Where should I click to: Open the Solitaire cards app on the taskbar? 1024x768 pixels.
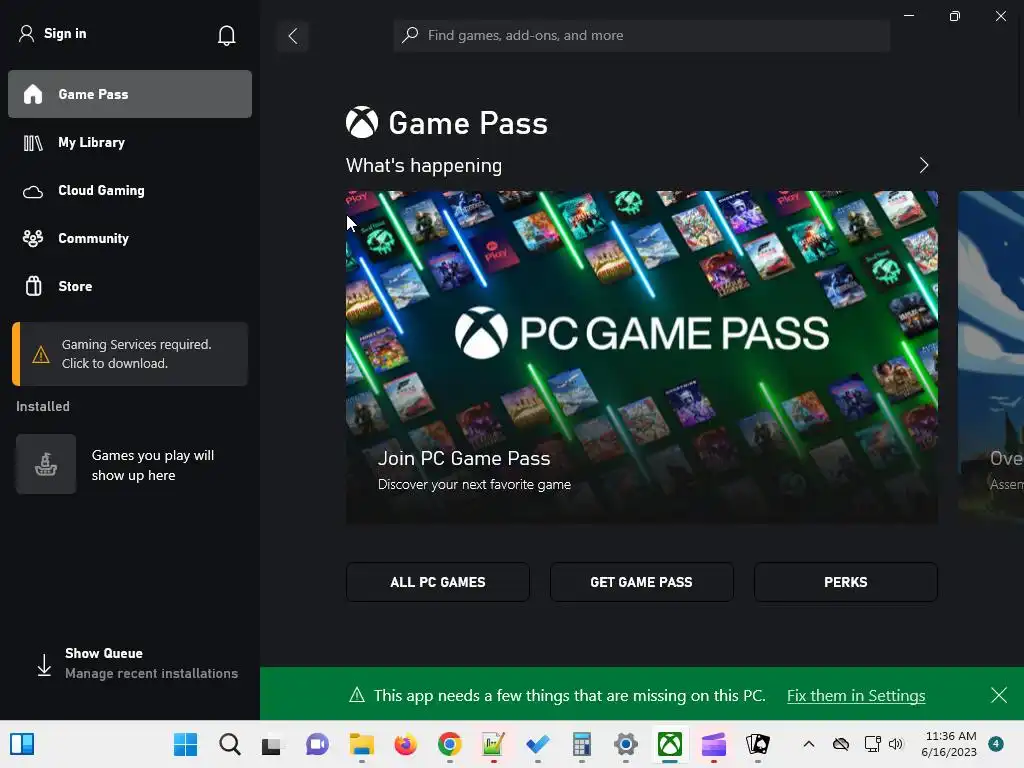coord(758,744)
